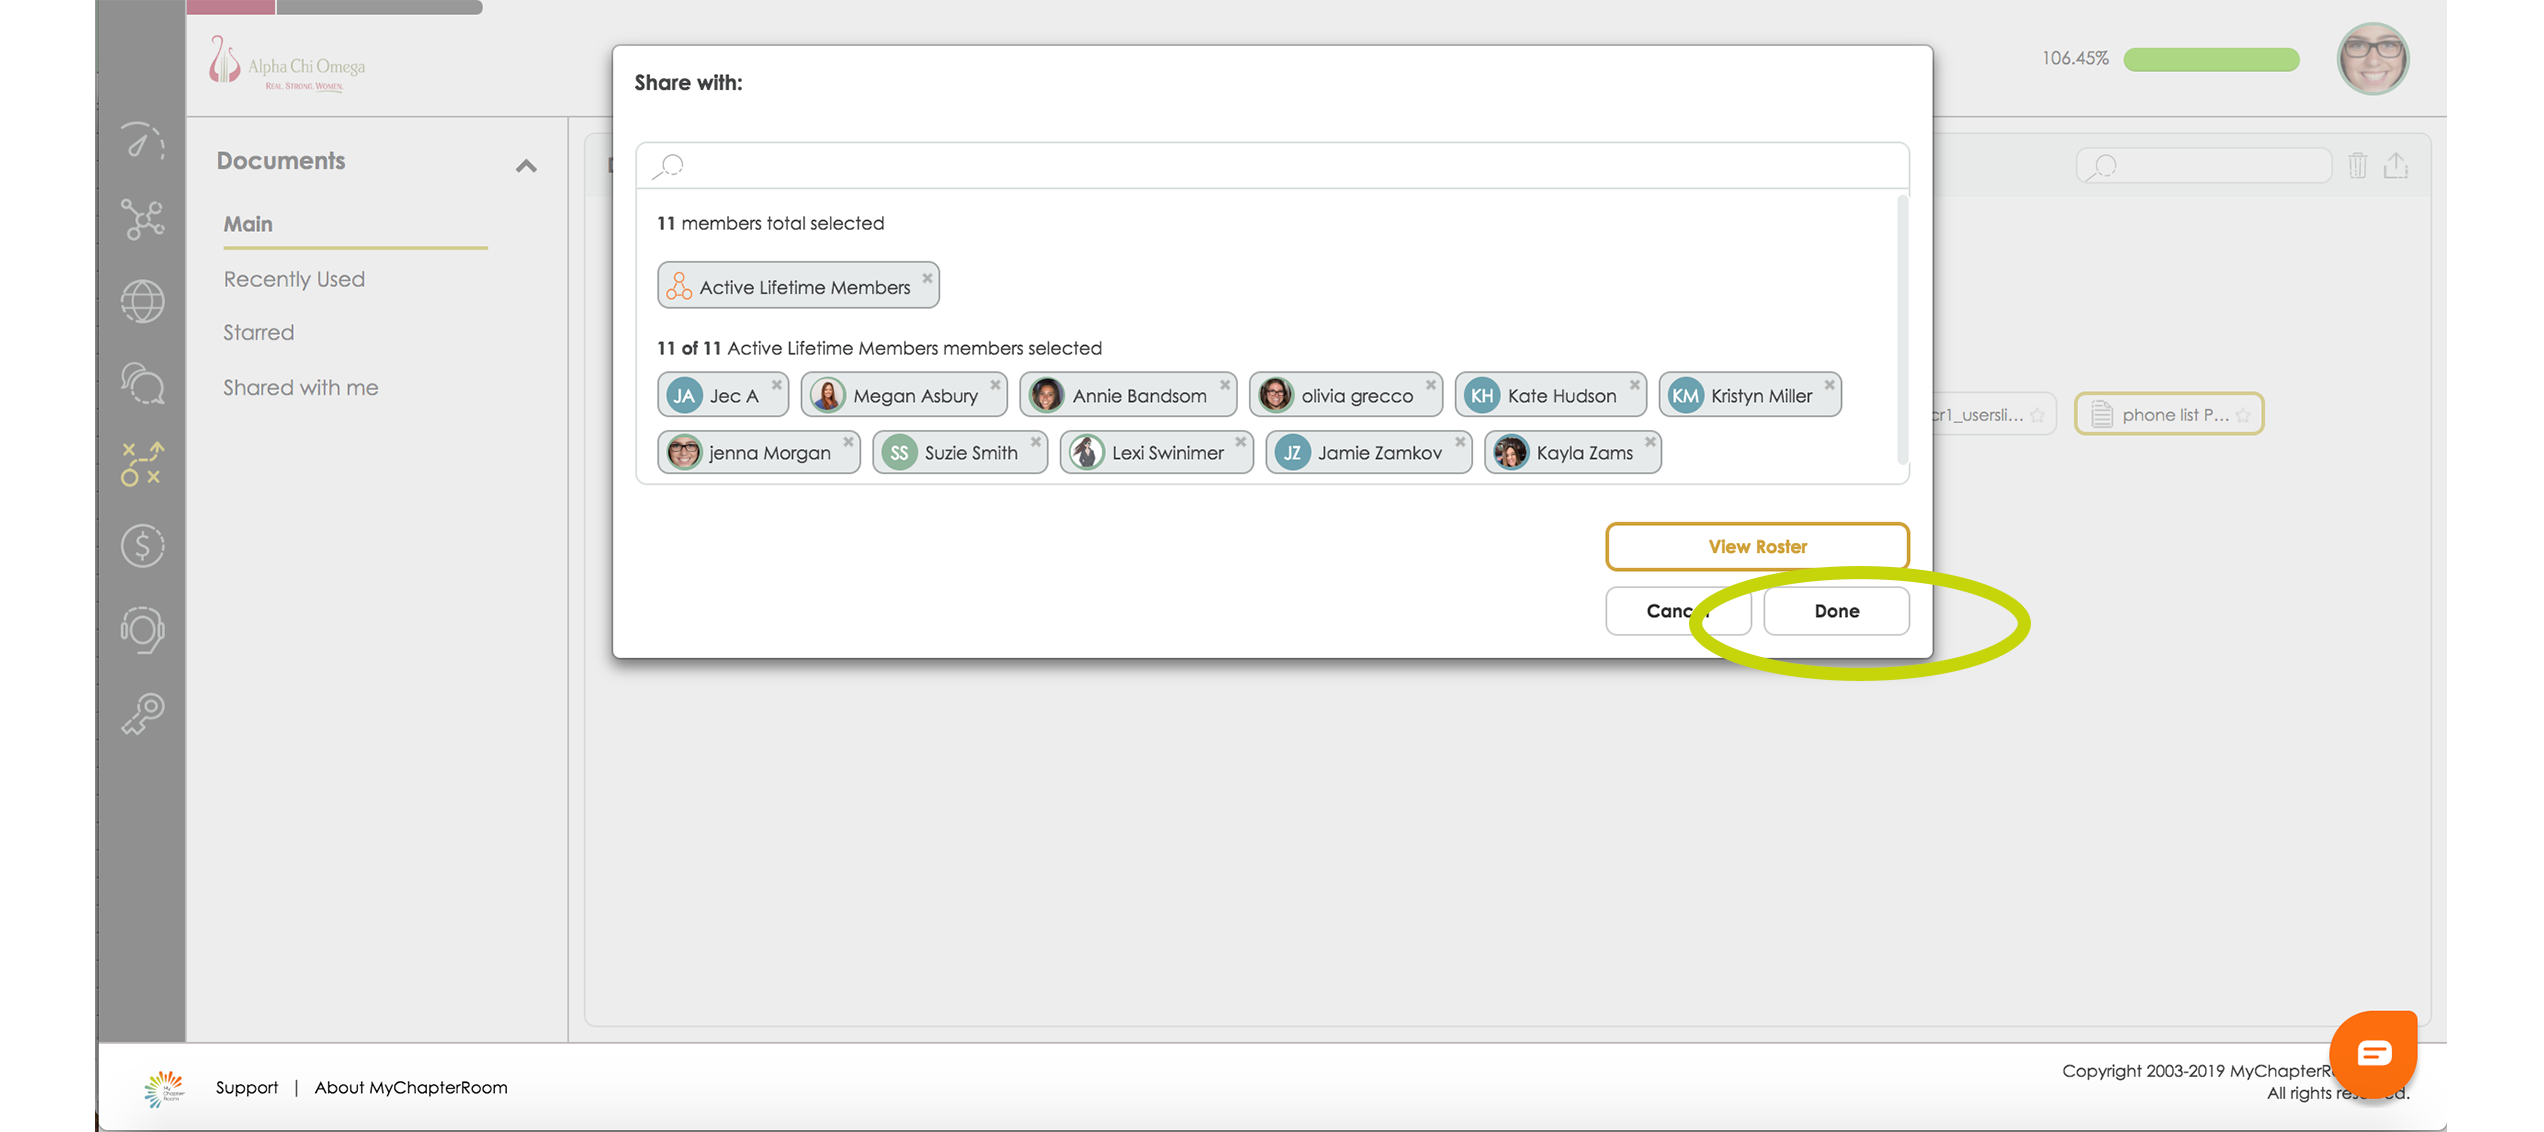Remove Megan Asbury from selected members
Viewport: 2544px width, 1132px height.
(995, 385)
